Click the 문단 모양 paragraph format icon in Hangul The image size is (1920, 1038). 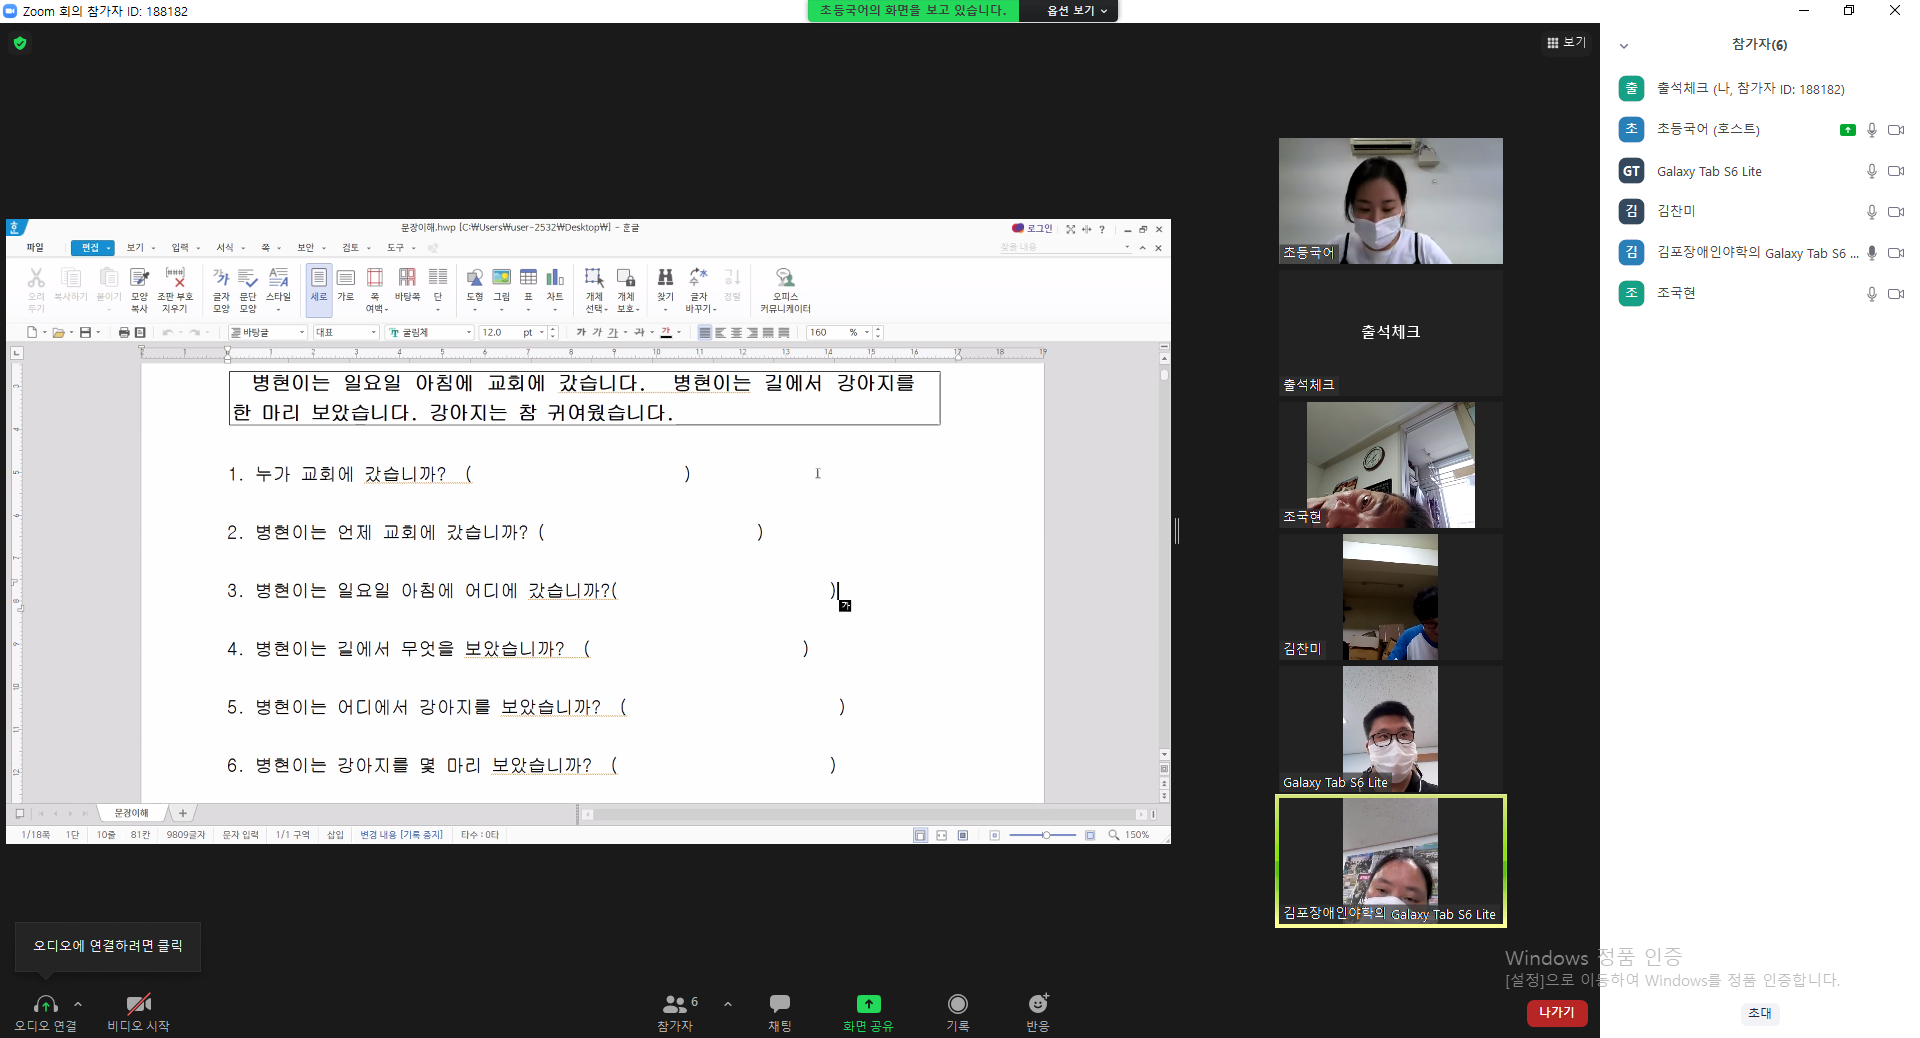click(248, 290)
